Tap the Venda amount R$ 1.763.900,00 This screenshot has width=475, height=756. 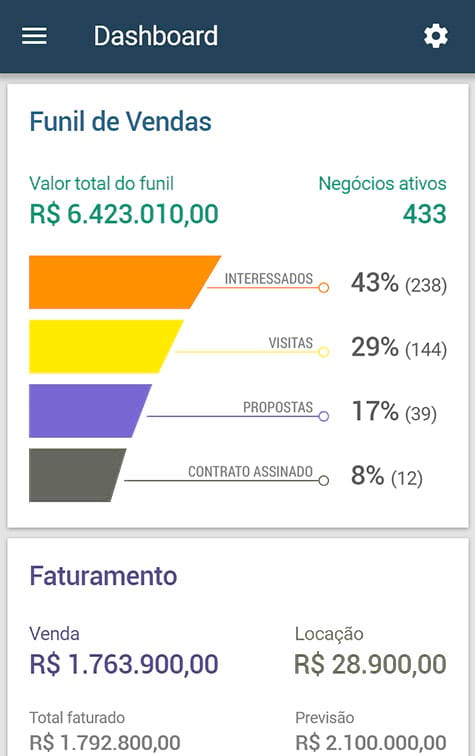124,664
